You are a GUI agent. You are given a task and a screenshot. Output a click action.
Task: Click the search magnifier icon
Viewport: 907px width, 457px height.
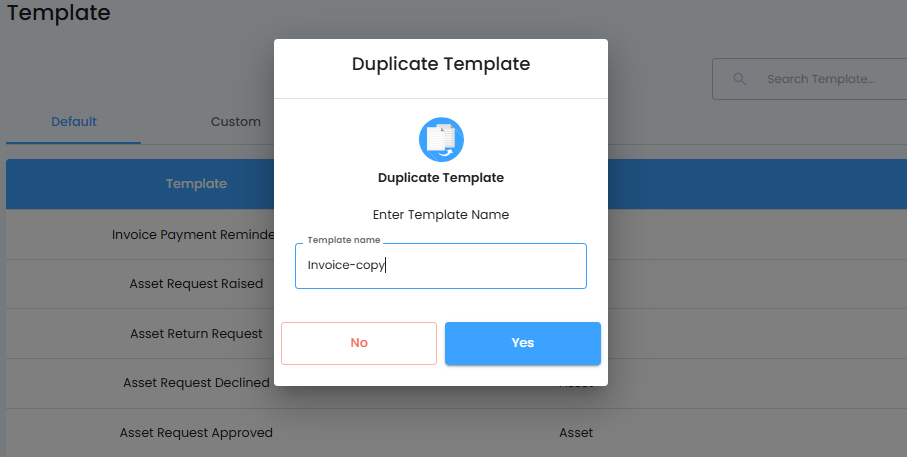pos(740,79)
